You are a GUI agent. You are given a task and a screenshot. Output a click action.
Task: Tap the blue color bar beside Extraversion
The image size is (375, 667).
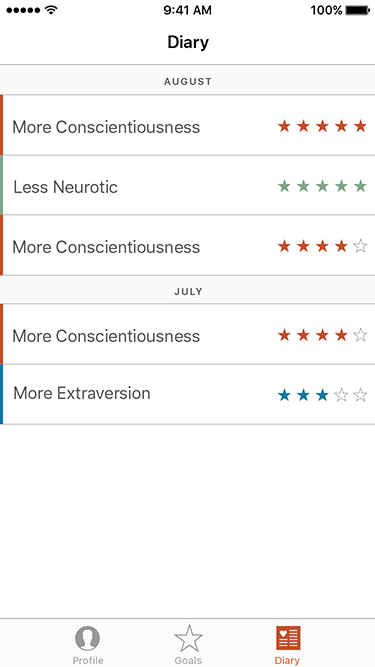tap(1, 394)
